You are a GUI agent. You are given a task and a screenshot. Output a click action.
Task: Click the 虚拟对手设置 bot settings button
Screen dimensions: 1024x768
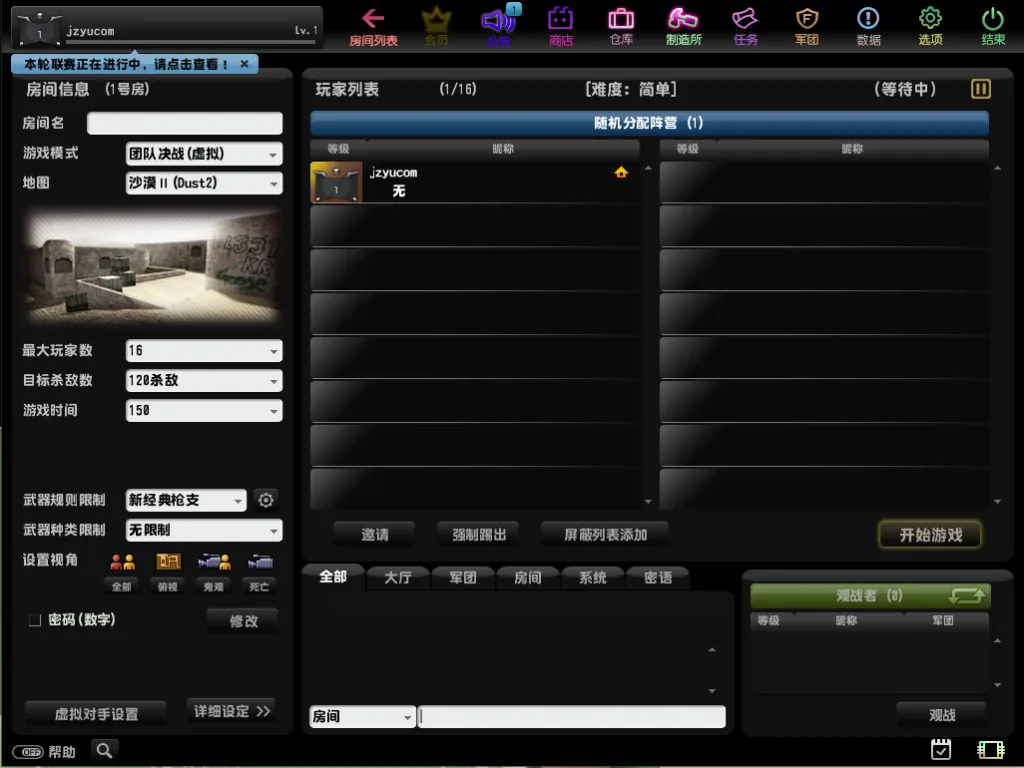click(96, 713)
